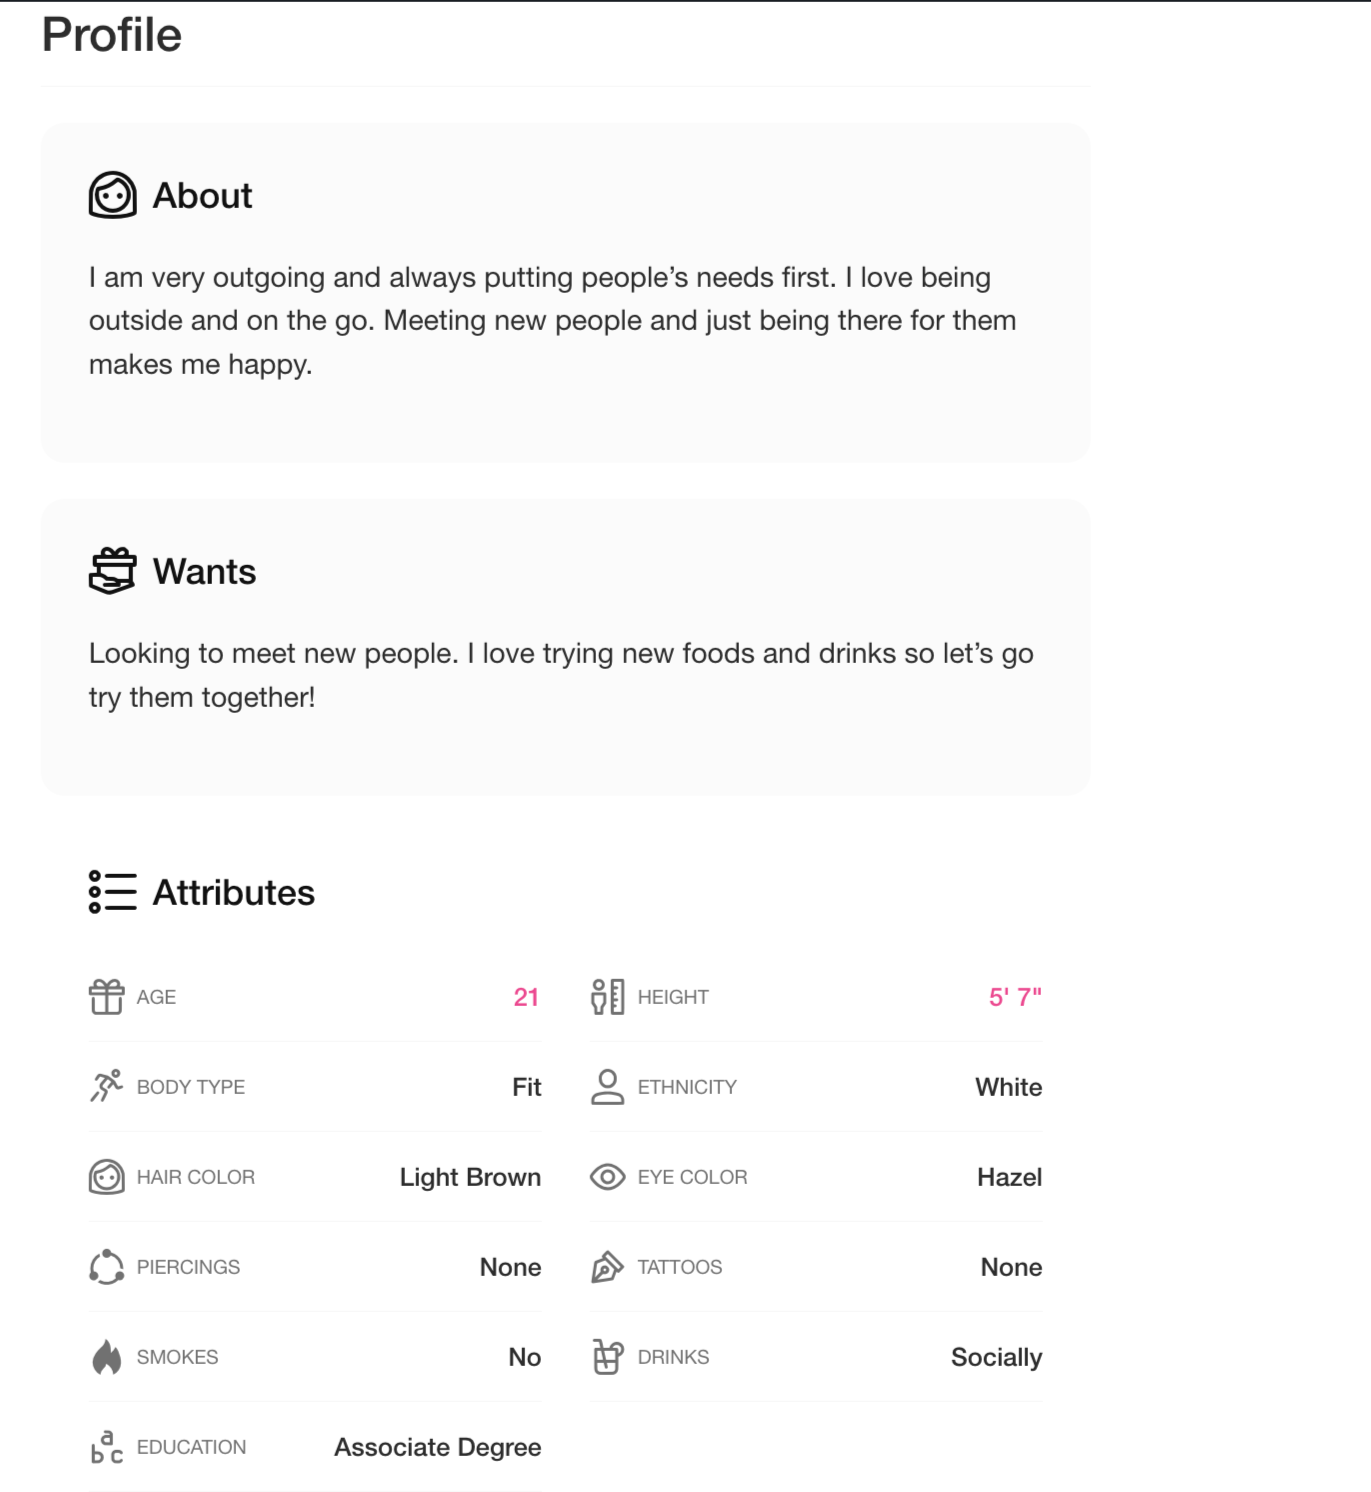Screen dimensions: 1371x1492
Task: Click the Body Type running figure icon
Action: pyautogui.click(x=106, y=1087)
